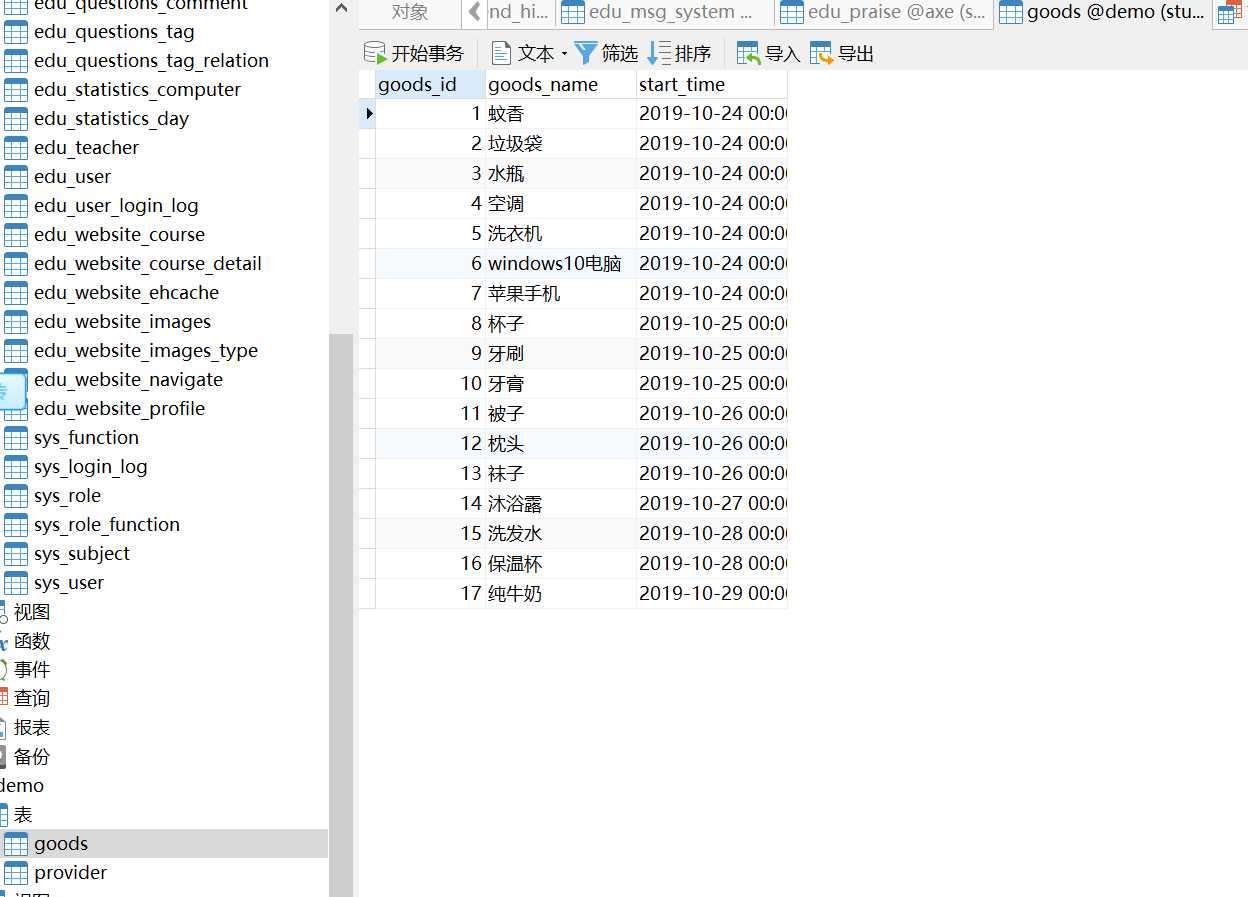Launch the Import (导入) wizard
This screenshot has width=1248, height=897.
768,53
